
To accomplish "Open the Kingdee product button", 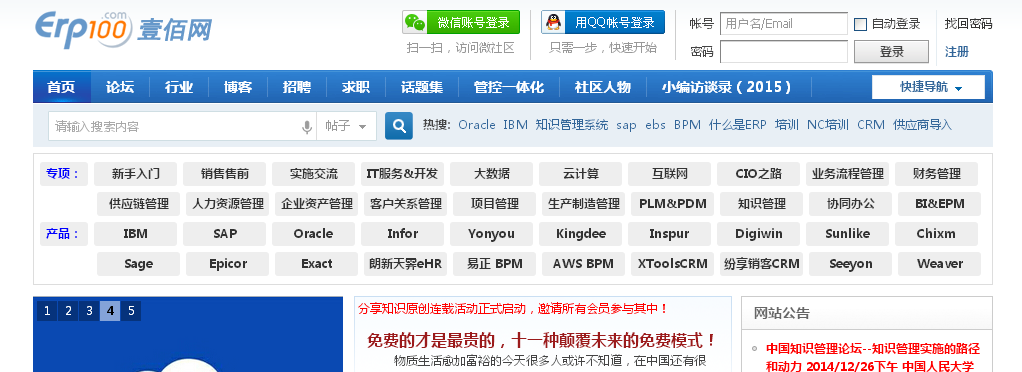I will pos(580,234).
